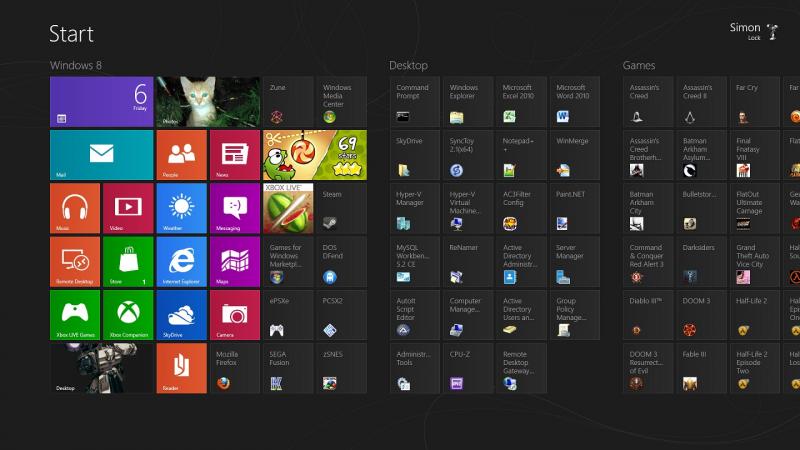Image resolution: width=800 pixels, height=450 pixels.
Task: Open the SkyDrive desktop tile in the Desktop group
Action: pos(415,155)
